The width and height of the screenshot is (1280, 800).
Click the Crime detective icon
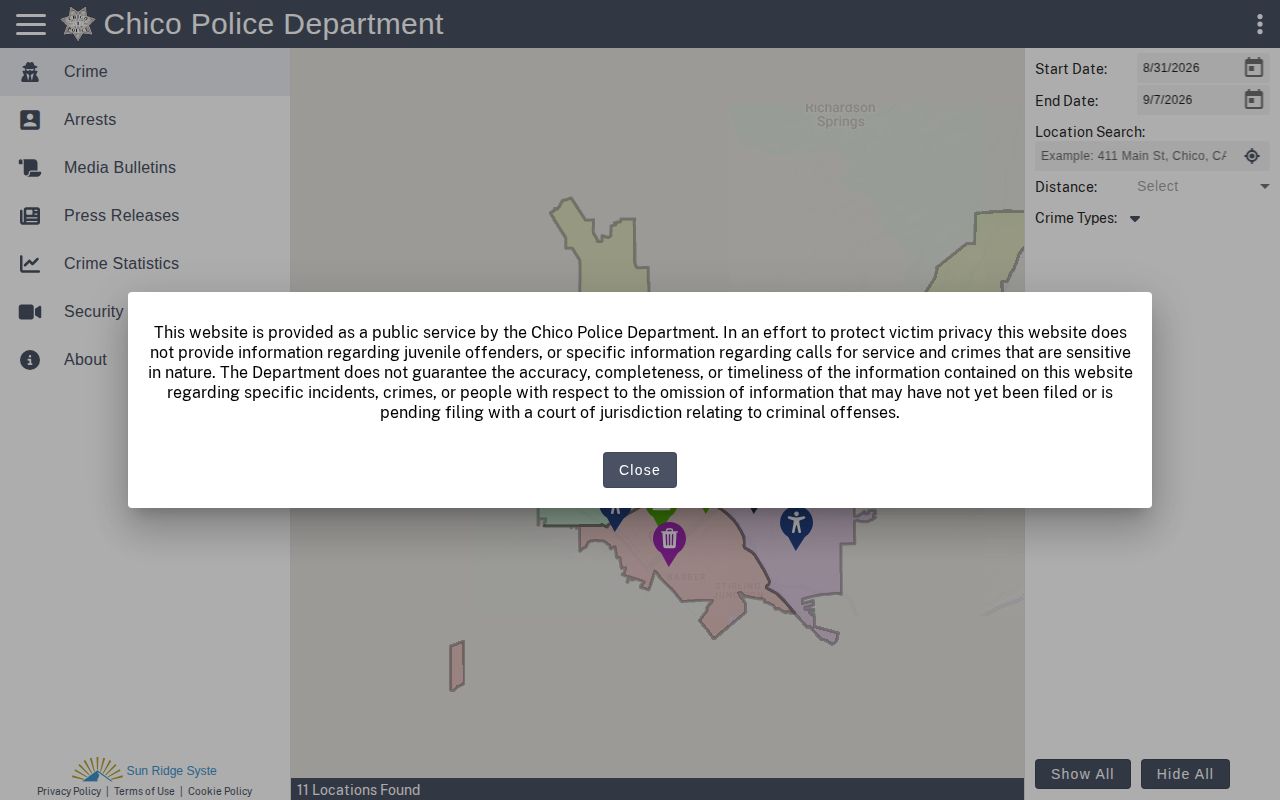coord(30,72)
